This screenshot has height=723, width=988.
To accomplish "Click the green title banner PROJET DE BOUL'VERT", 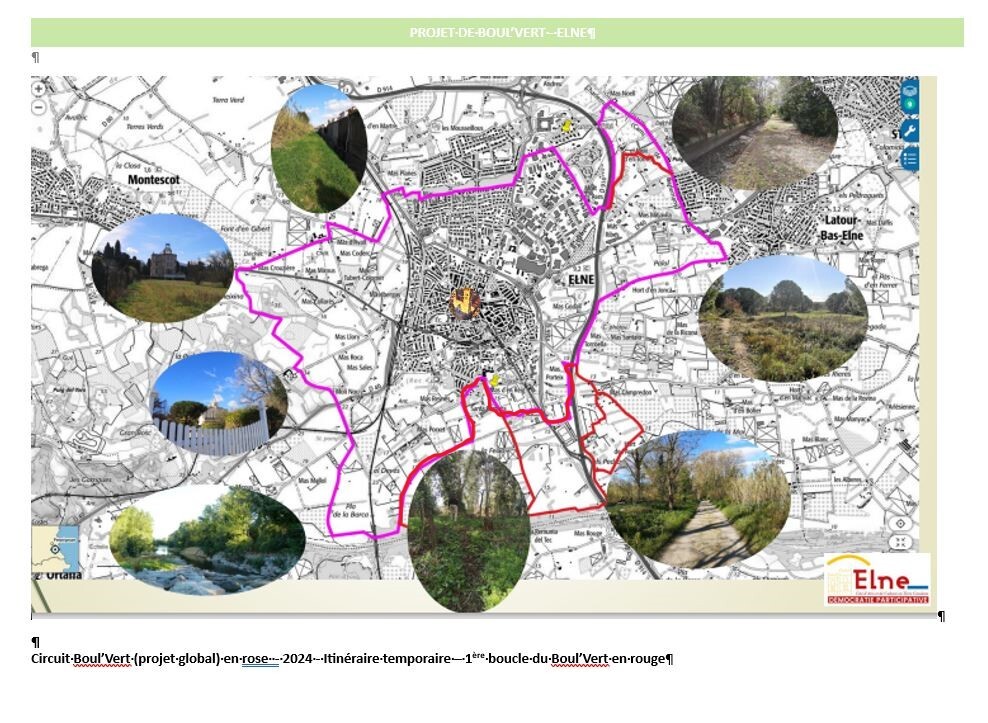I will pos(497,33).
